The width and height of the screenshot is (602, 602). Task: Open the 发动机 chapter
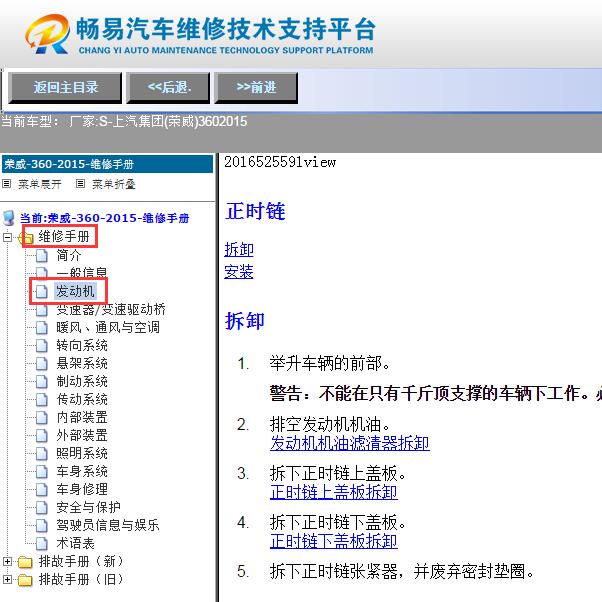[x=75, y=291]
